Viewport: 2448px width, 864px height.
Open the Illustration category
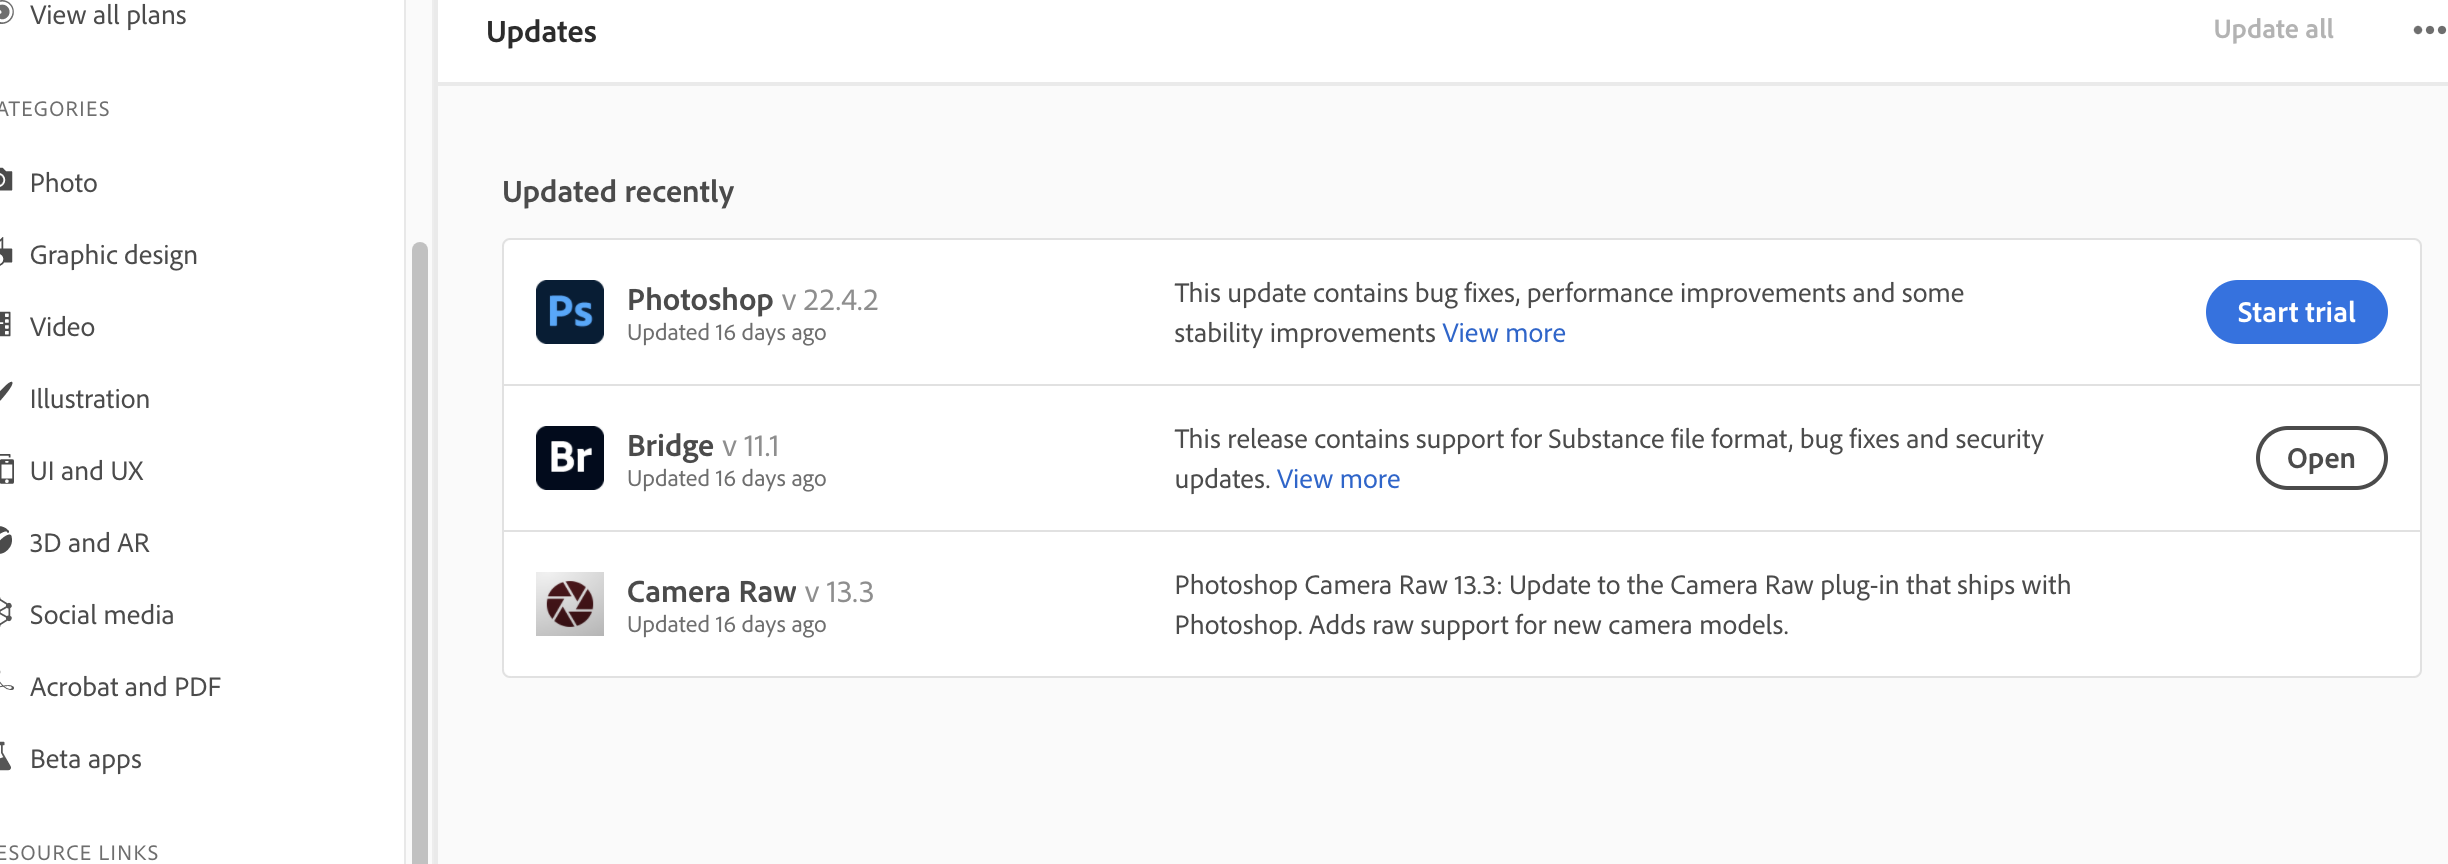click(x=90, y=399)
